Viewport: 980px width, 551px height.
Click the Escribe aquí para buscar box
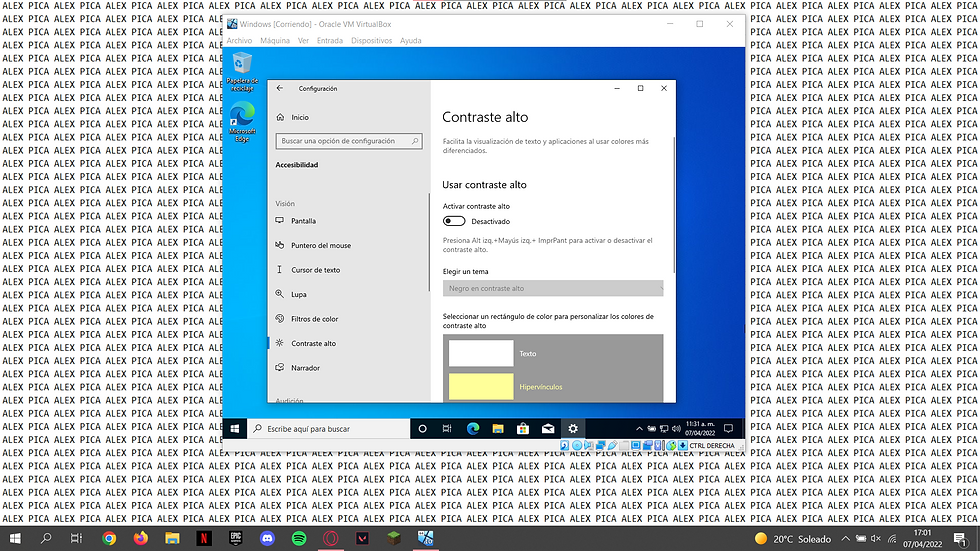tap(329, 429)
